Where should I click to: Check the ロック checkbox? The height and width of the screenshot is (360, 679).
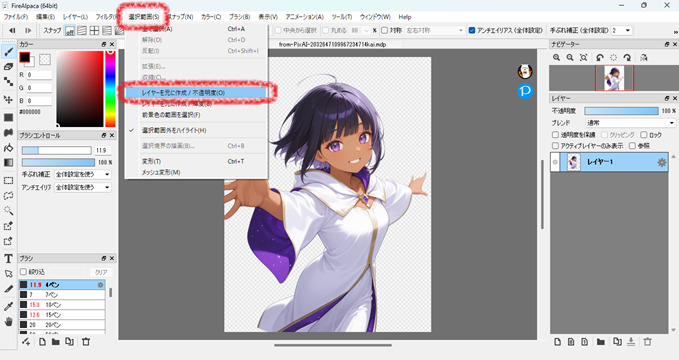coord(644,135)
